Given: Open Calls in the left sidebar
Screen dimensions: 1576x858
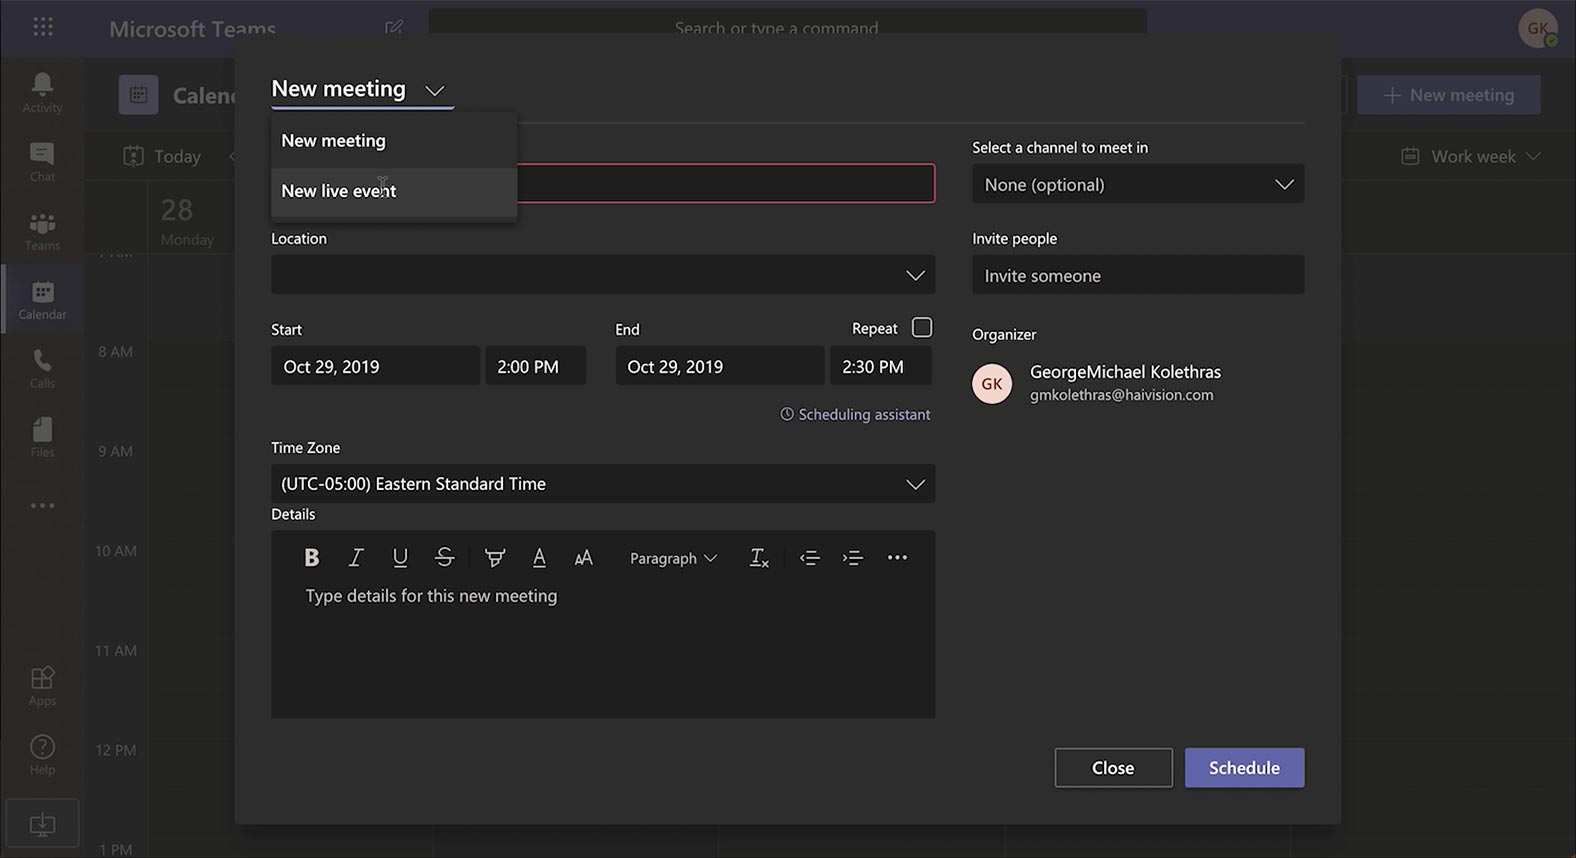Looking at the screenshot, I should [x=42, y=369].
